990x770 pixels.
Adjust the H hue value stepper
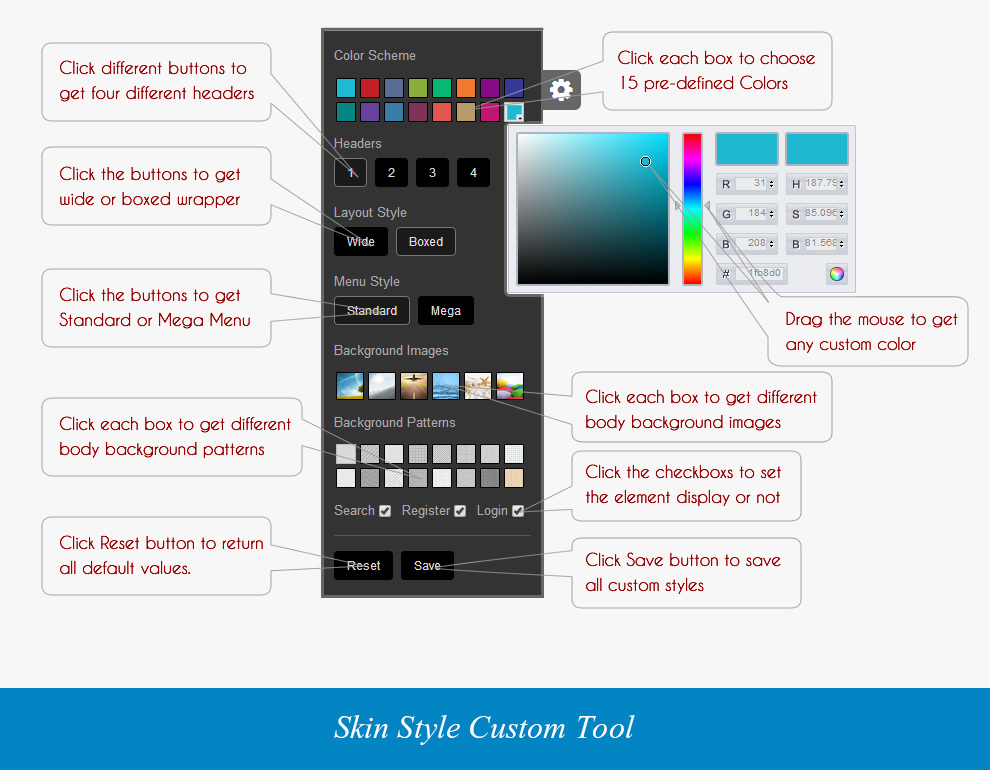(x=842, y=184)
